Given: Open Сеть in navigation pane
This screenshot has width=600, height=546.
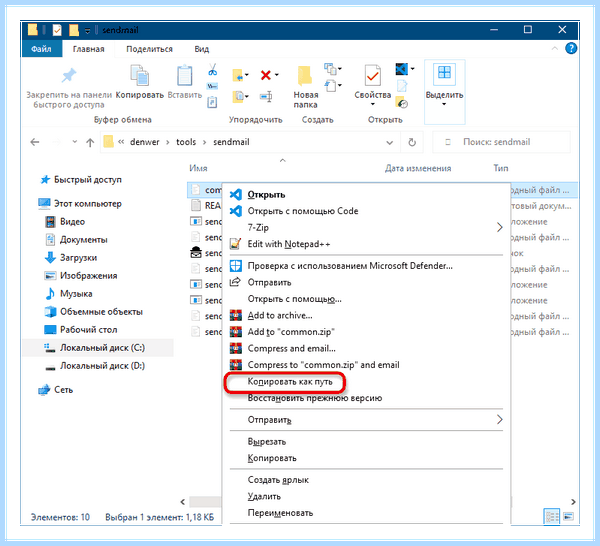Looking at the screenshot, I should tap(63, 390).
